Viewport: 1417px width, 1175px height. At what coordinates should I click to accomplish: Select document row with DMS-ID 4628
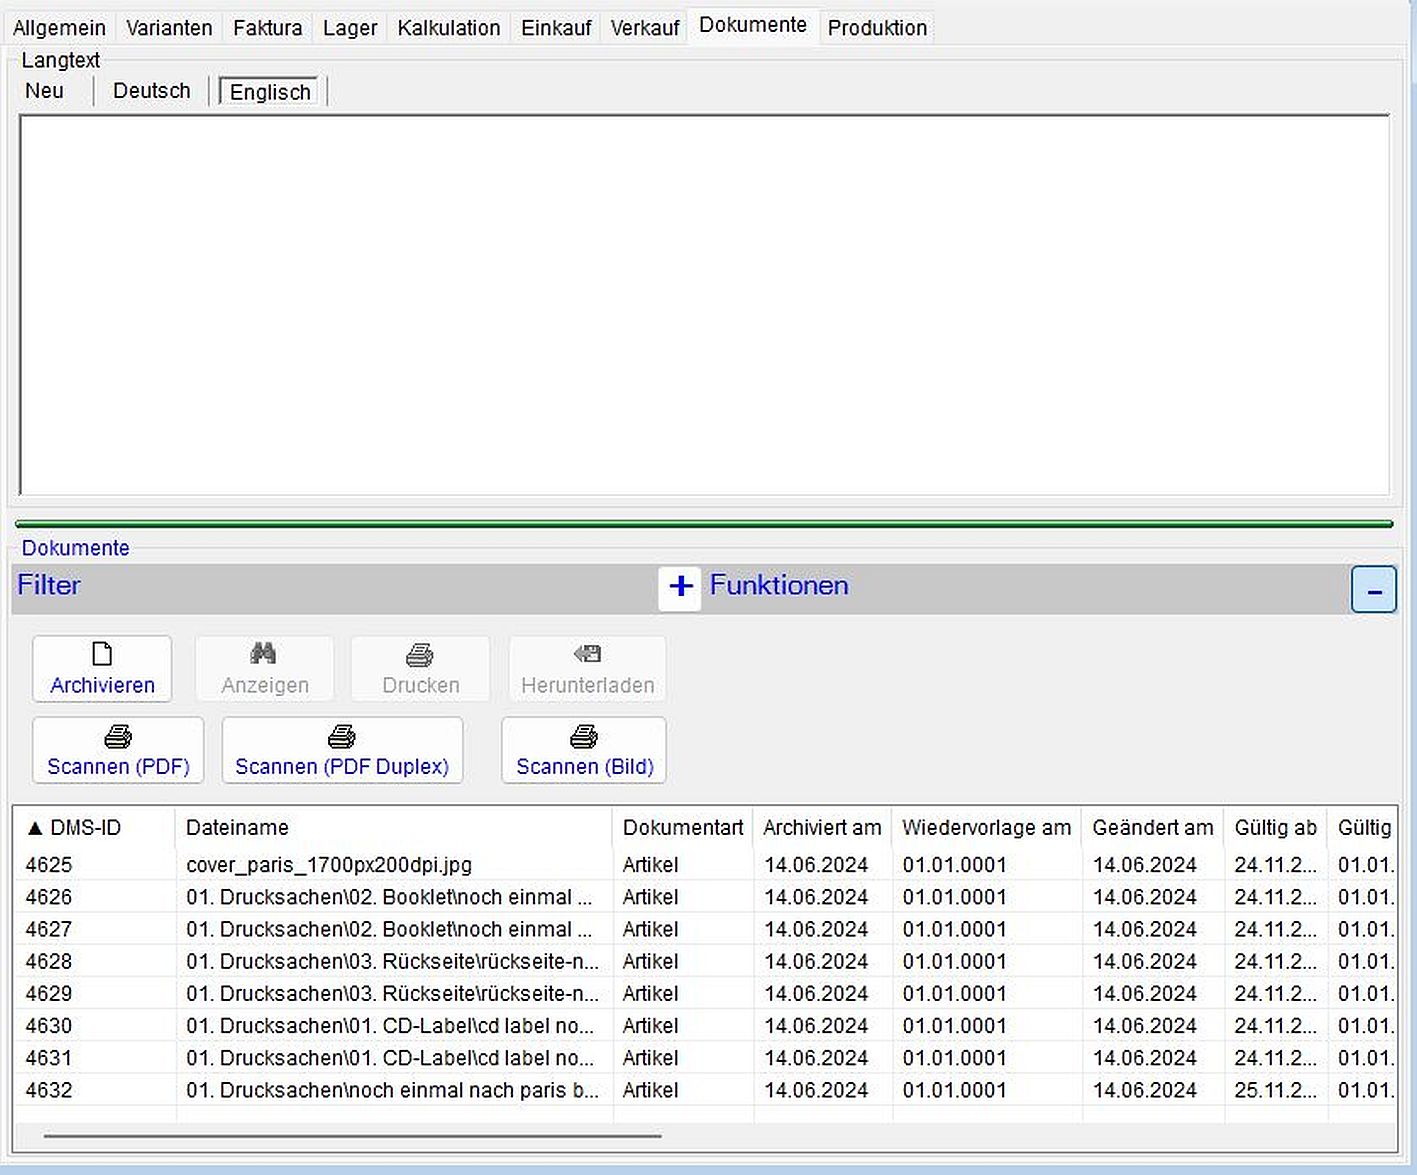click(x=705, y=961)
